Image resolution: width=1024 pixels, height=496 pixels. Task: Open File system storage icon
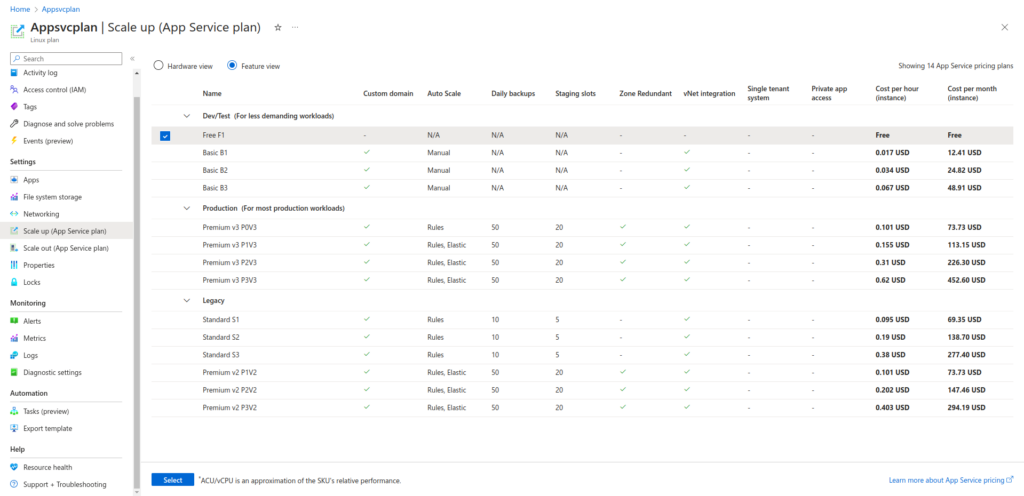pyautogui.click(x=15, y=197)
